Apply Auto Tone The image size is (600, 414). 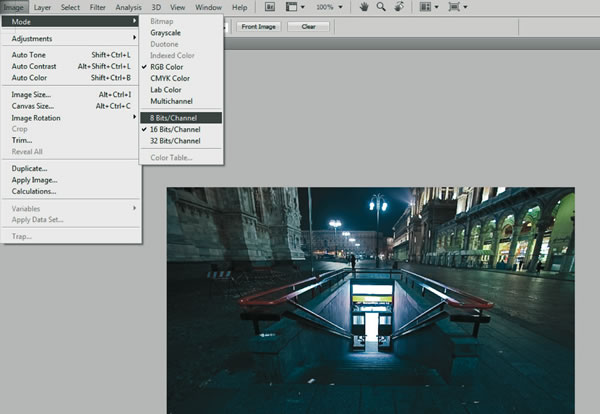[x=70, y=55]
